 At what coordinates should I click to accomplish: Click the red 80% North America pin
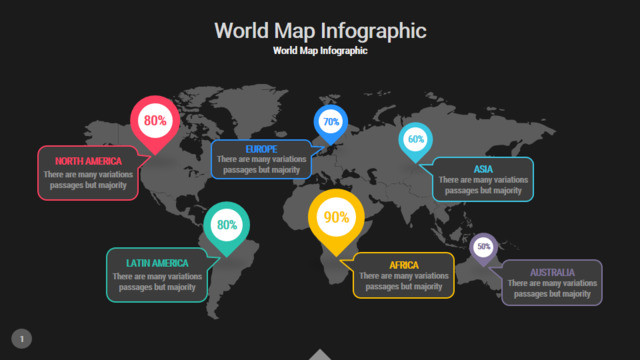click(155, 122)
